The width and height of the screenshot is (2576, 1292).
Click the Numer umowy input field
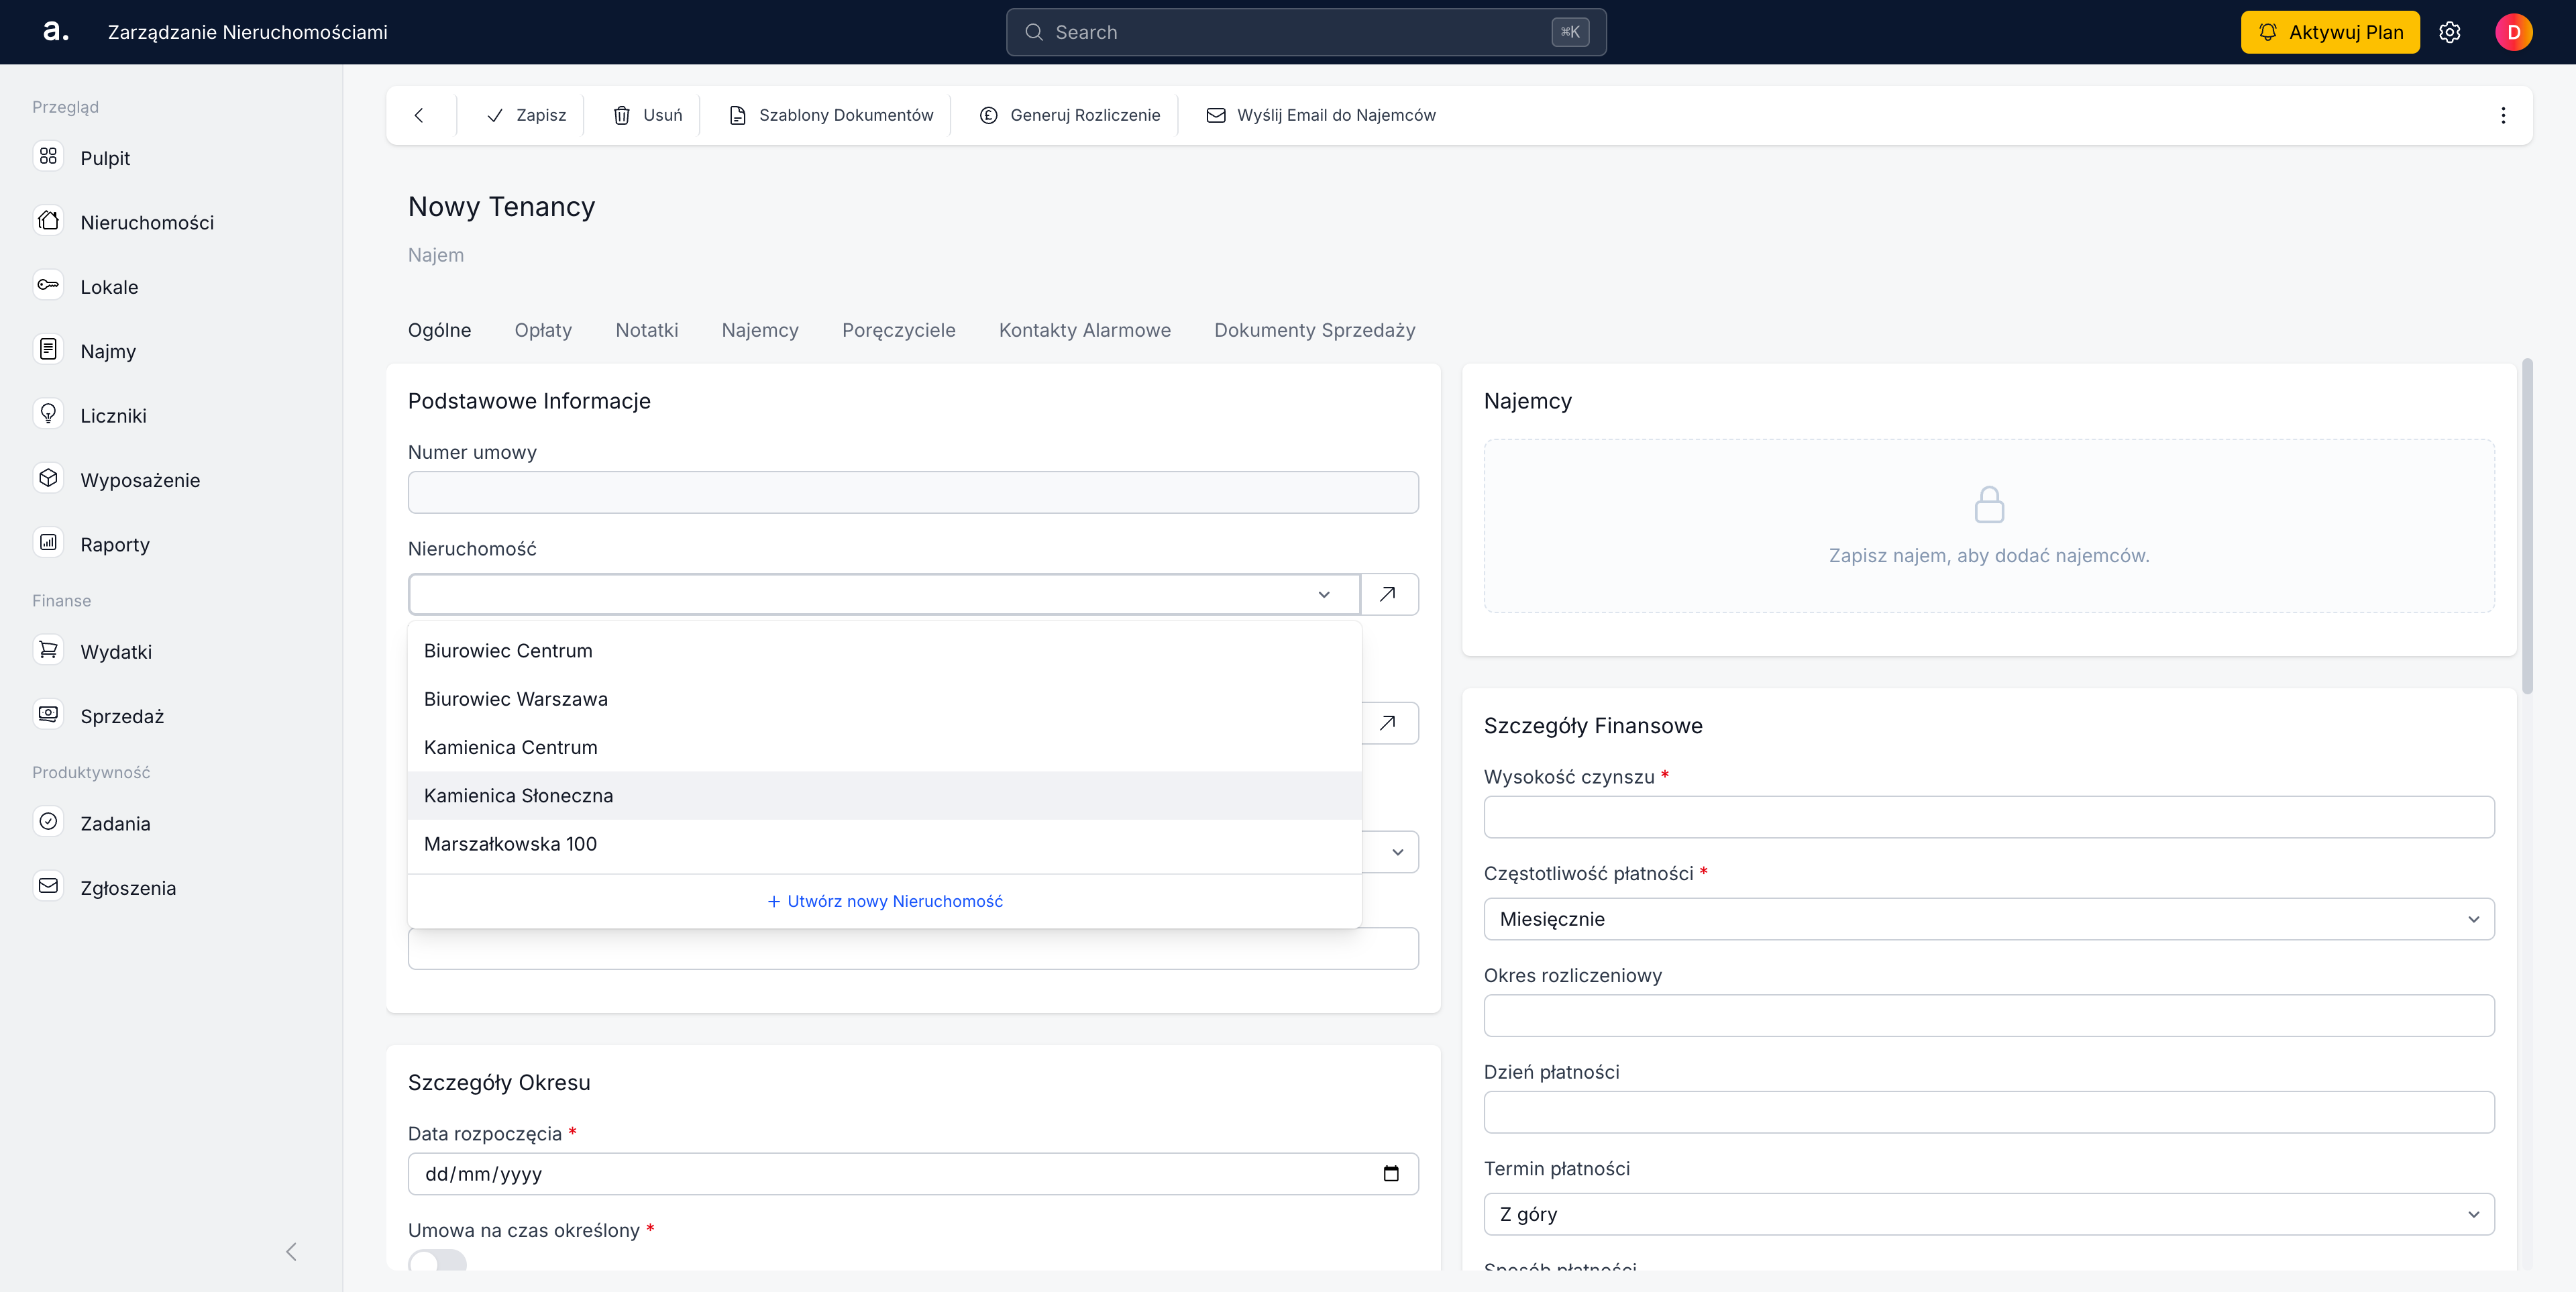913,492
